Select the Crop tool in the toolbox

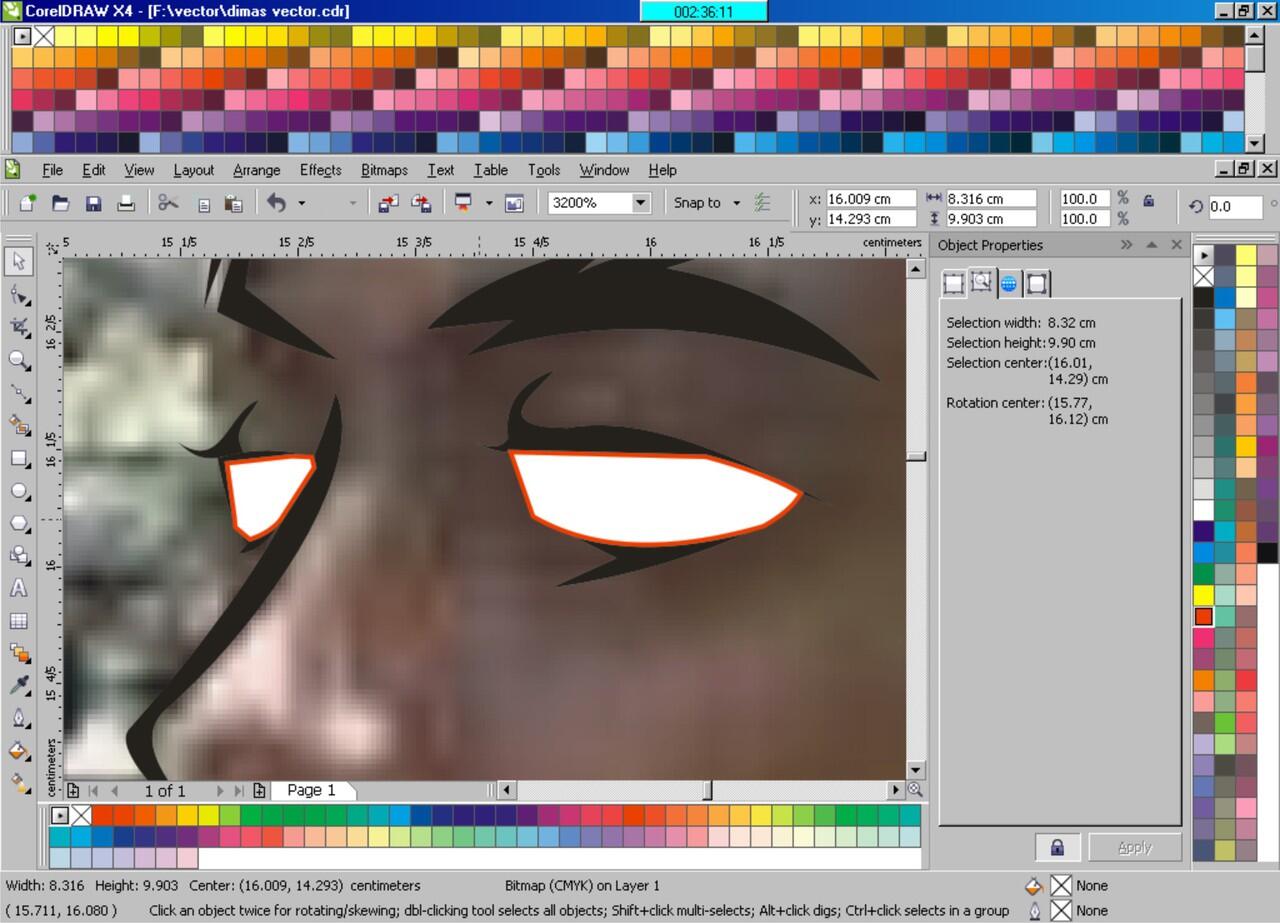pyautogui.click(x=19, y=327)
